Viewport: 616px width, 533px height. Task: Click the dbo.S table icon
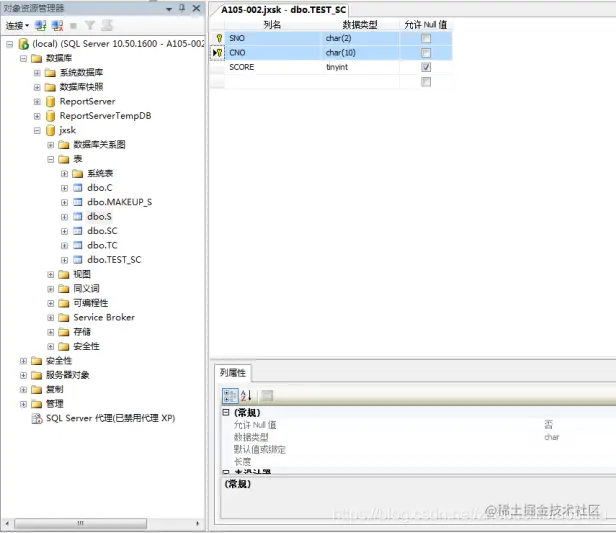pyautogui.click(x=78, y=216)
